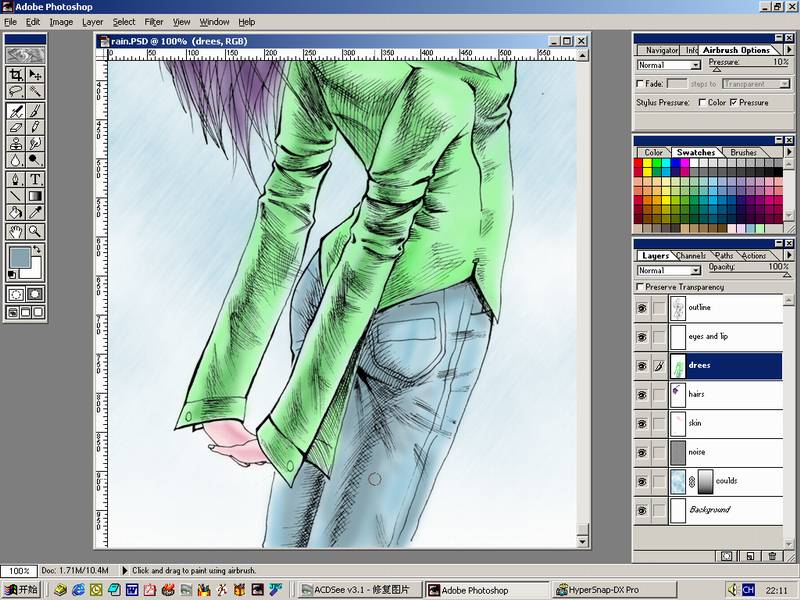Reset to default colors icon
Image resolution: width=800 pixels, height=600 pixels.
[12, 275]
